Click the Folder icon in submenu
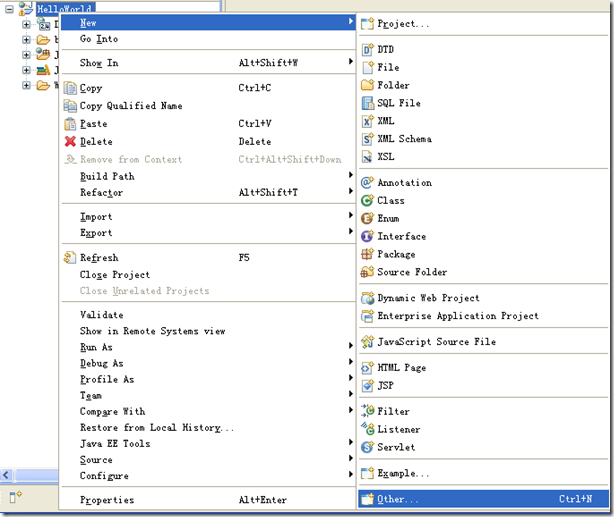This screenshot has width=614, height=517. [x=367, y=85]
